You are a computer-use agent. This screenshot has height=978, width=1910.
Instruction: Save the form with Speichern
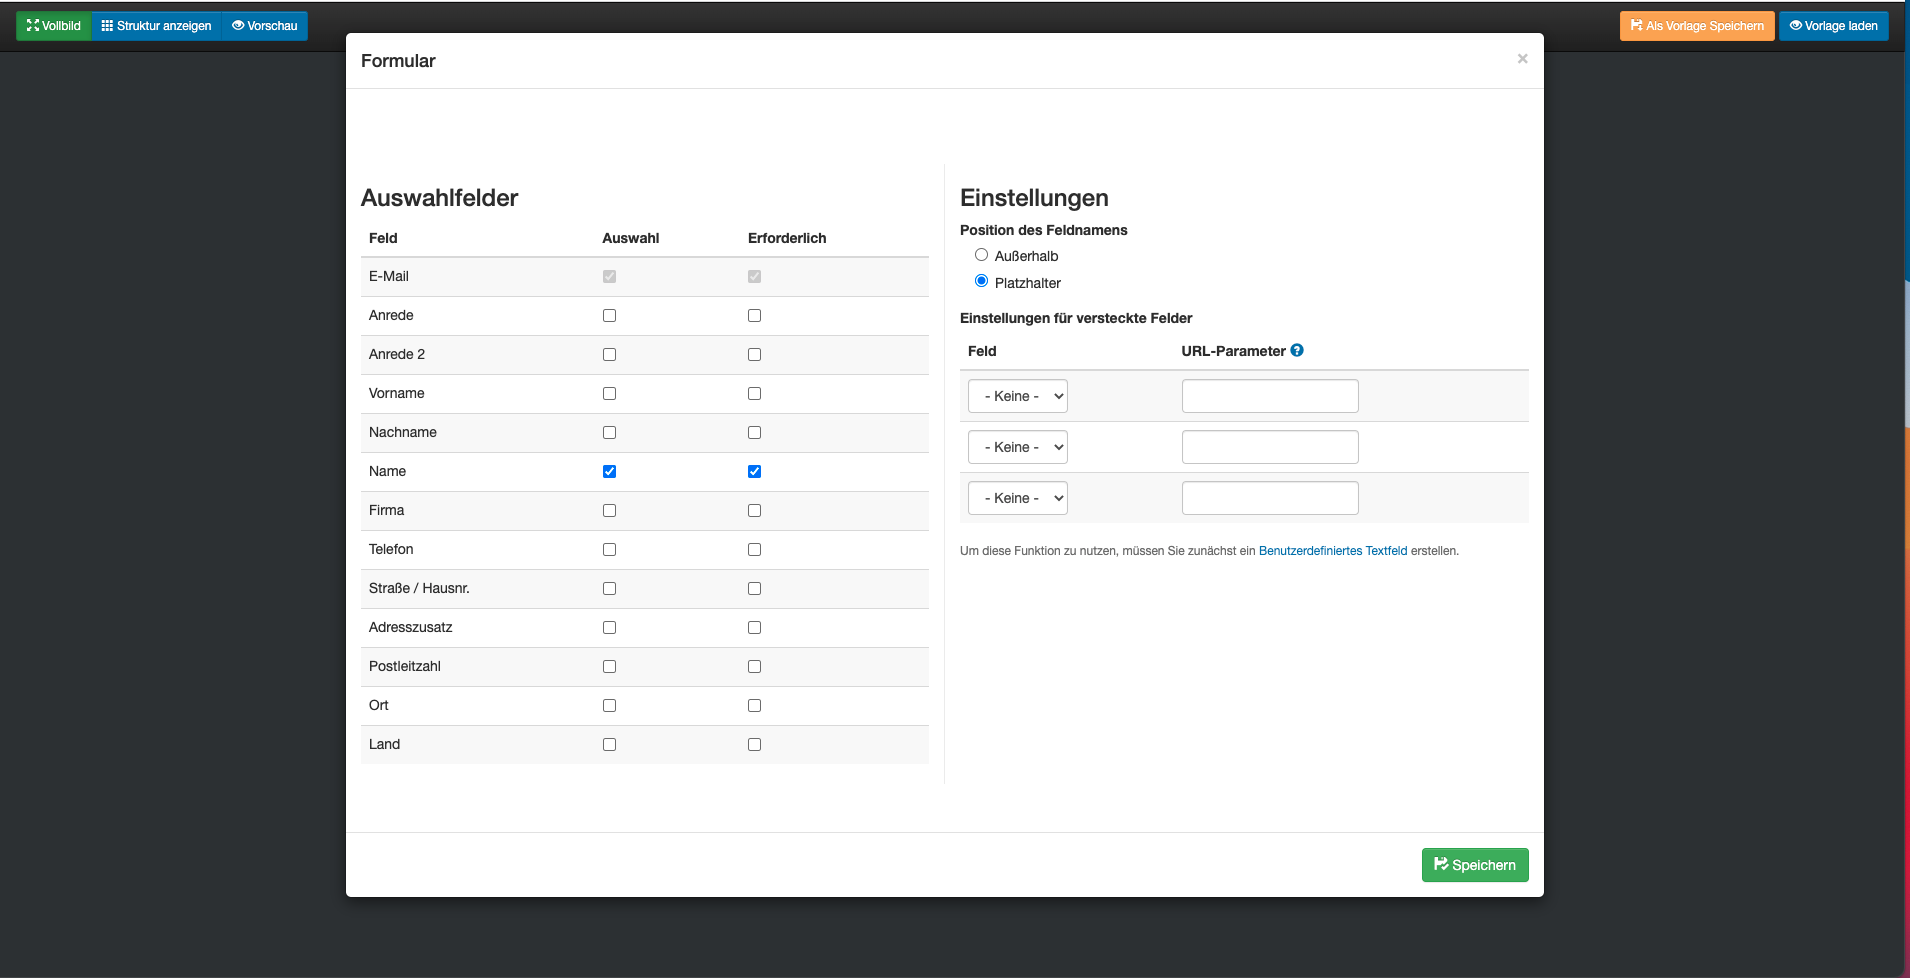tap(1475, 865)
